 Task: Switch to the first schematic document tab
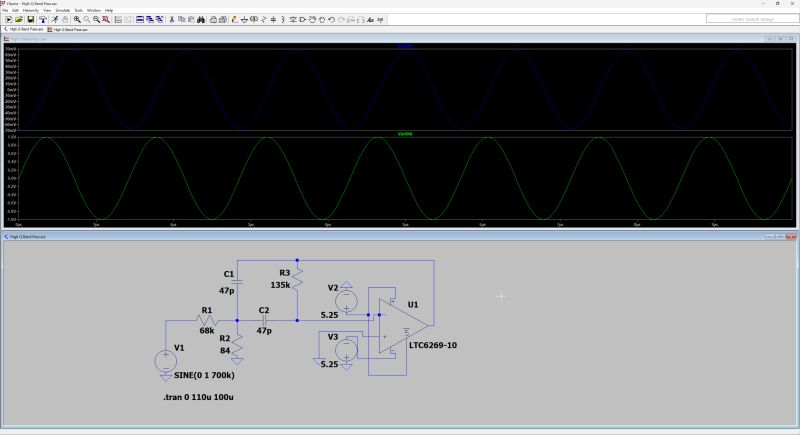(23, 30)
